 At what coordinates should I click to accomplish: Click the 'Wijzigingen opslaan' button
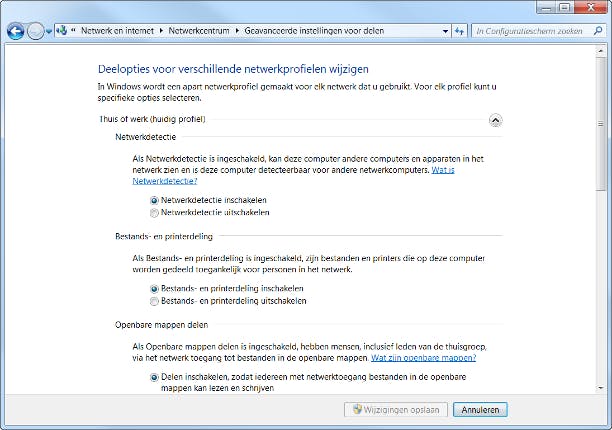[396, 410]
